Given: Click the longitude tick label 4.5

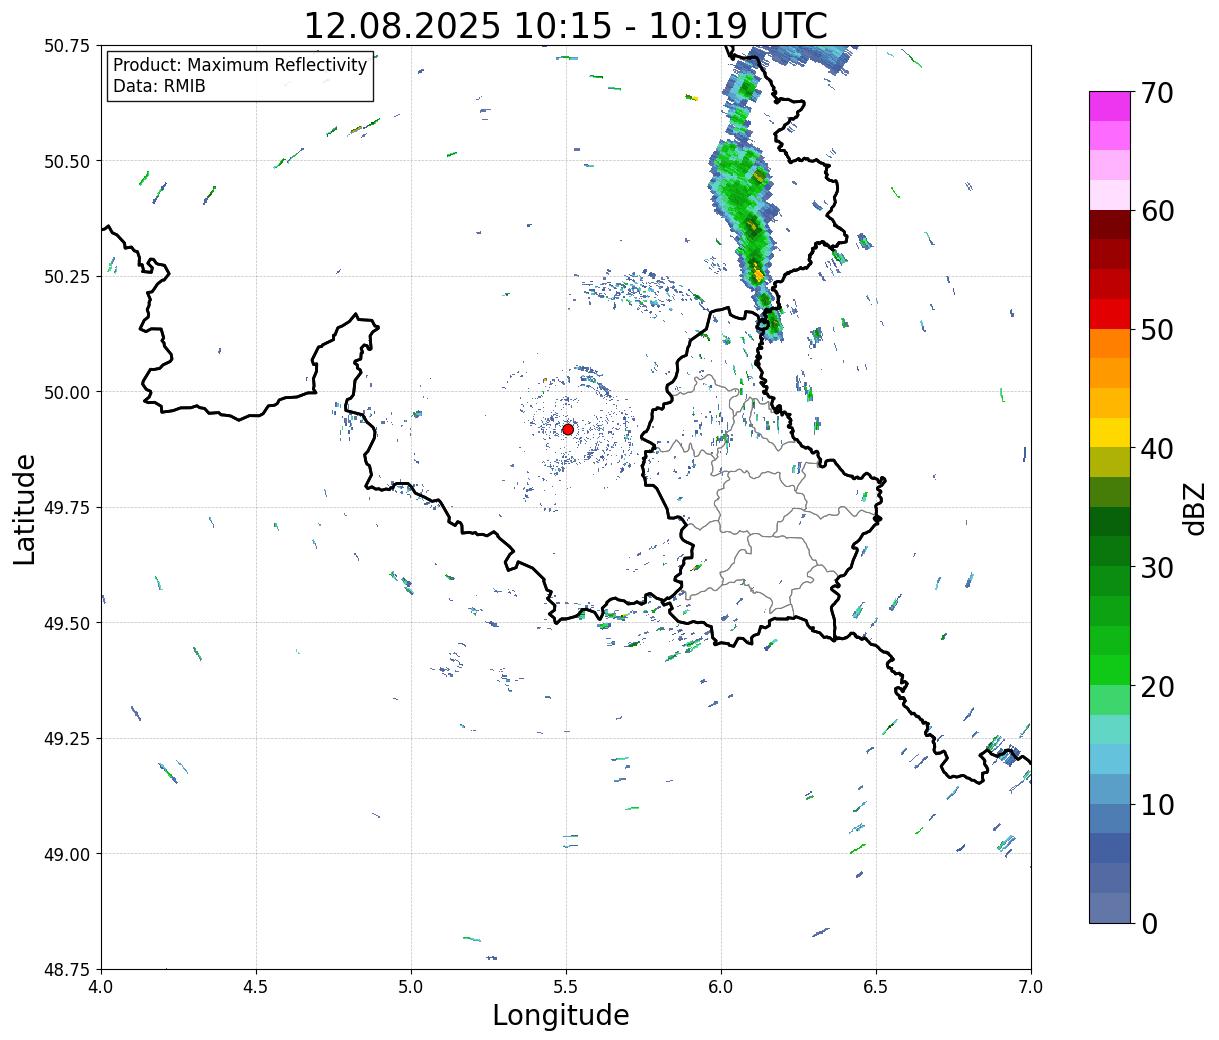Looking at the screenshot, I should (x=256, y=987).
